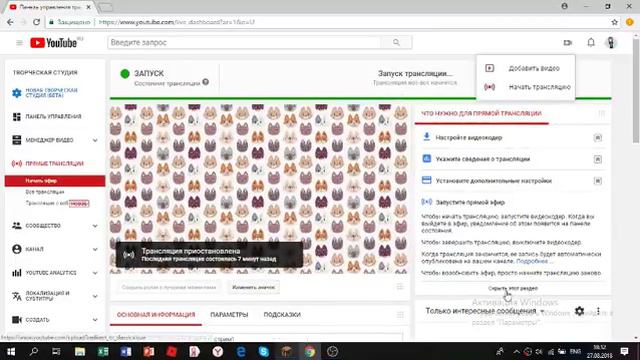Open 'Панель управления' in the sidebar
Image resolution: width=640 pixels, height=360 pixels.
[53, 117]
